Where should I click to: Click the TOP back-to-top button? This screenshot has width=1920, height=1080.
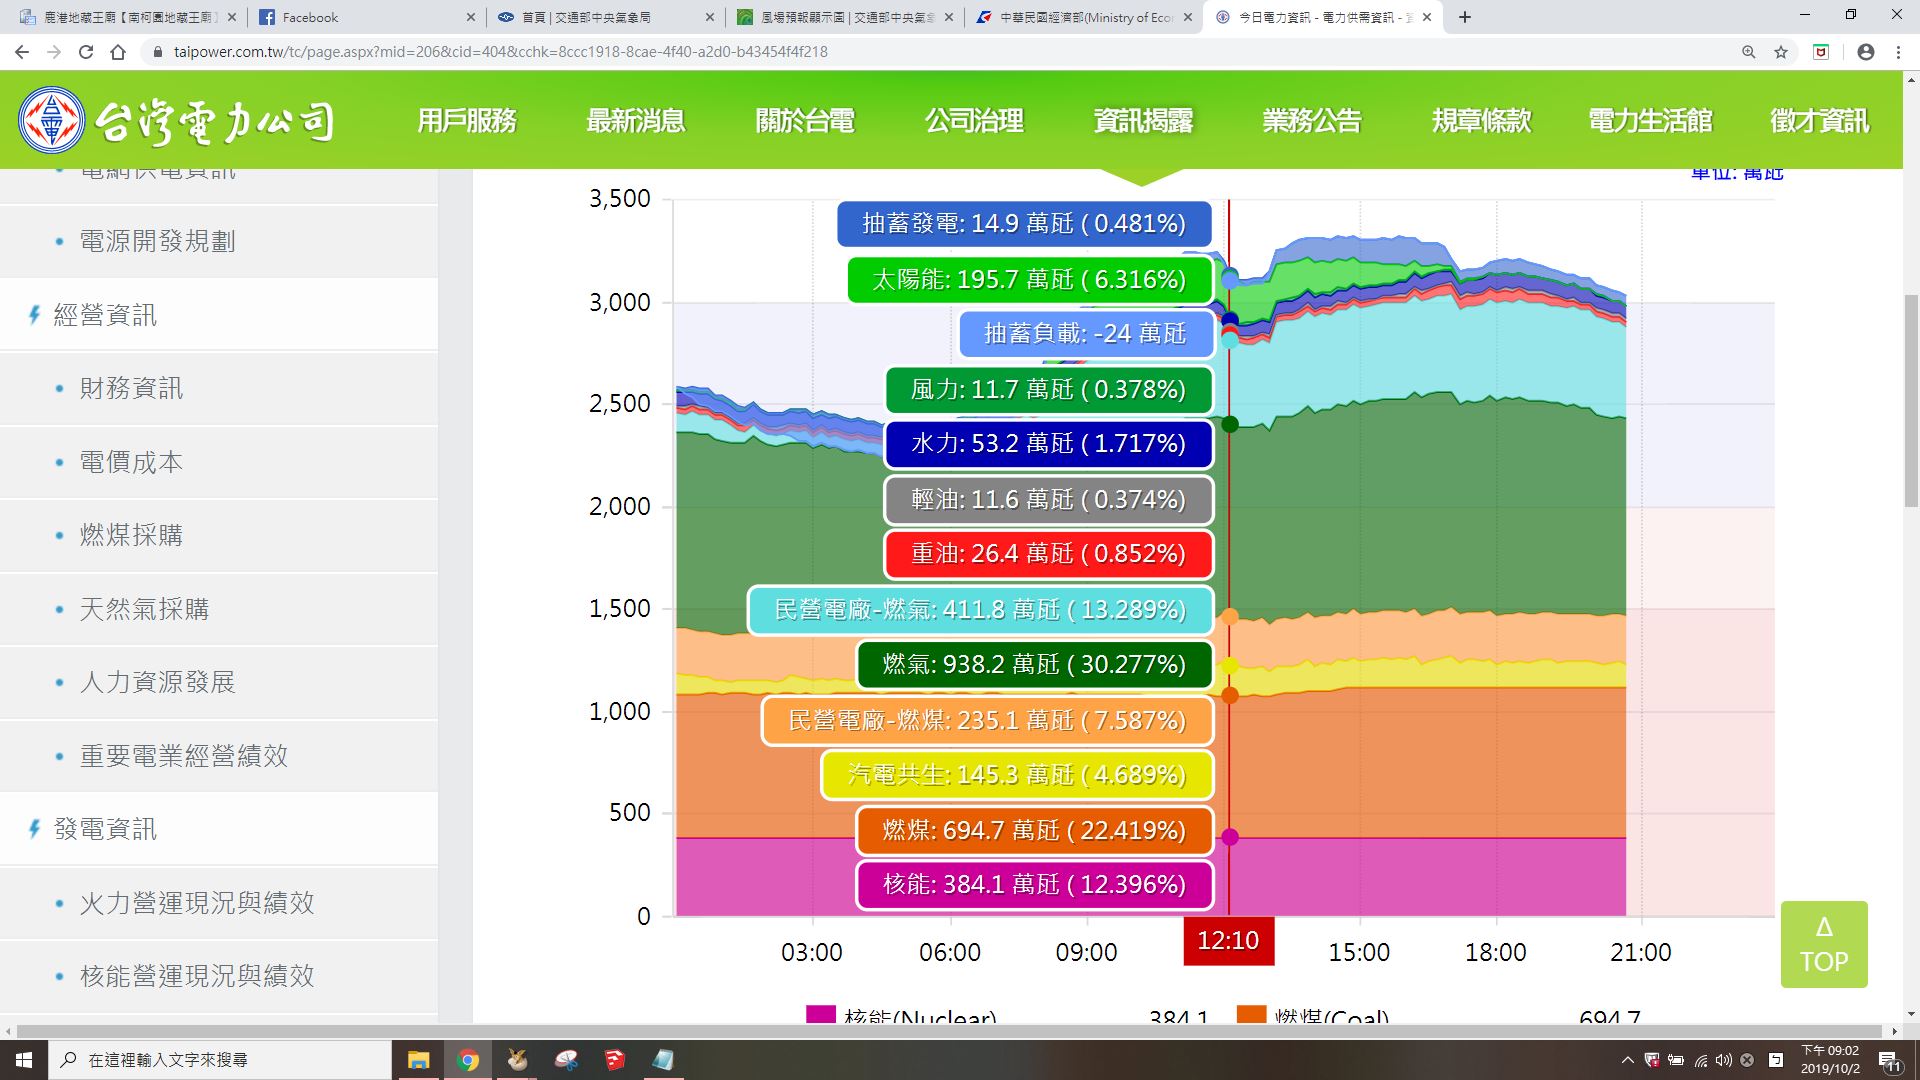[1824, 944]
